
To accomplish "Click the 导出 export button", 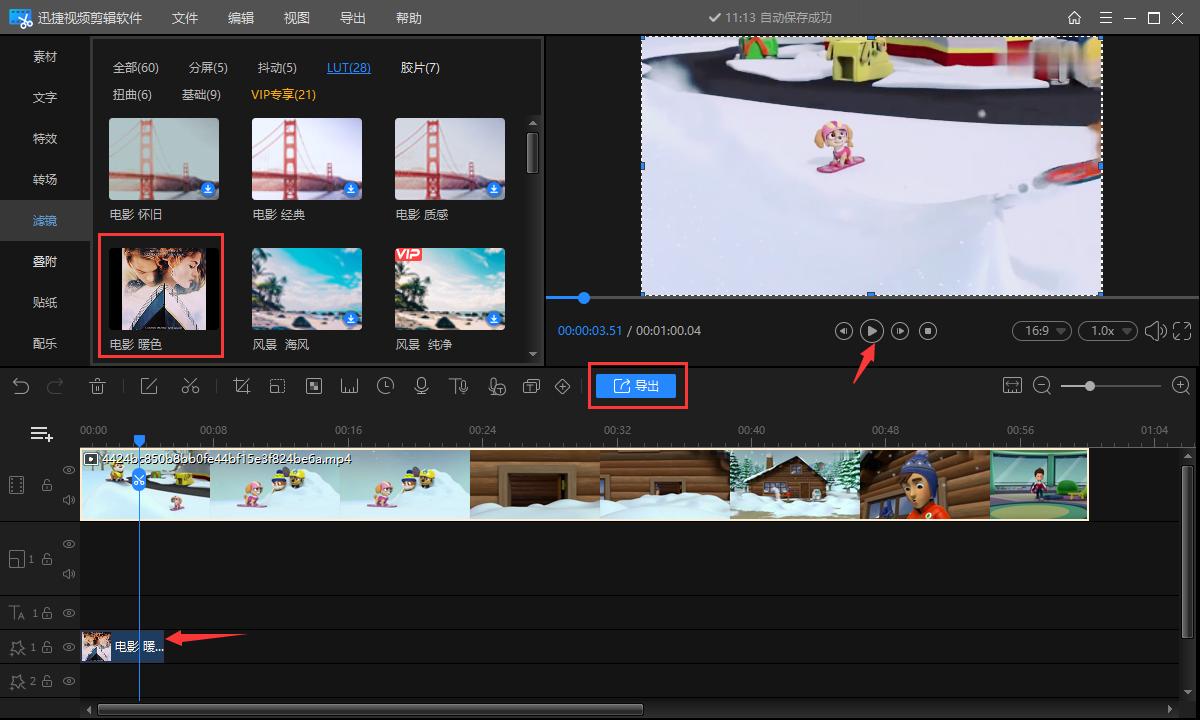I will tap(636, 386).
